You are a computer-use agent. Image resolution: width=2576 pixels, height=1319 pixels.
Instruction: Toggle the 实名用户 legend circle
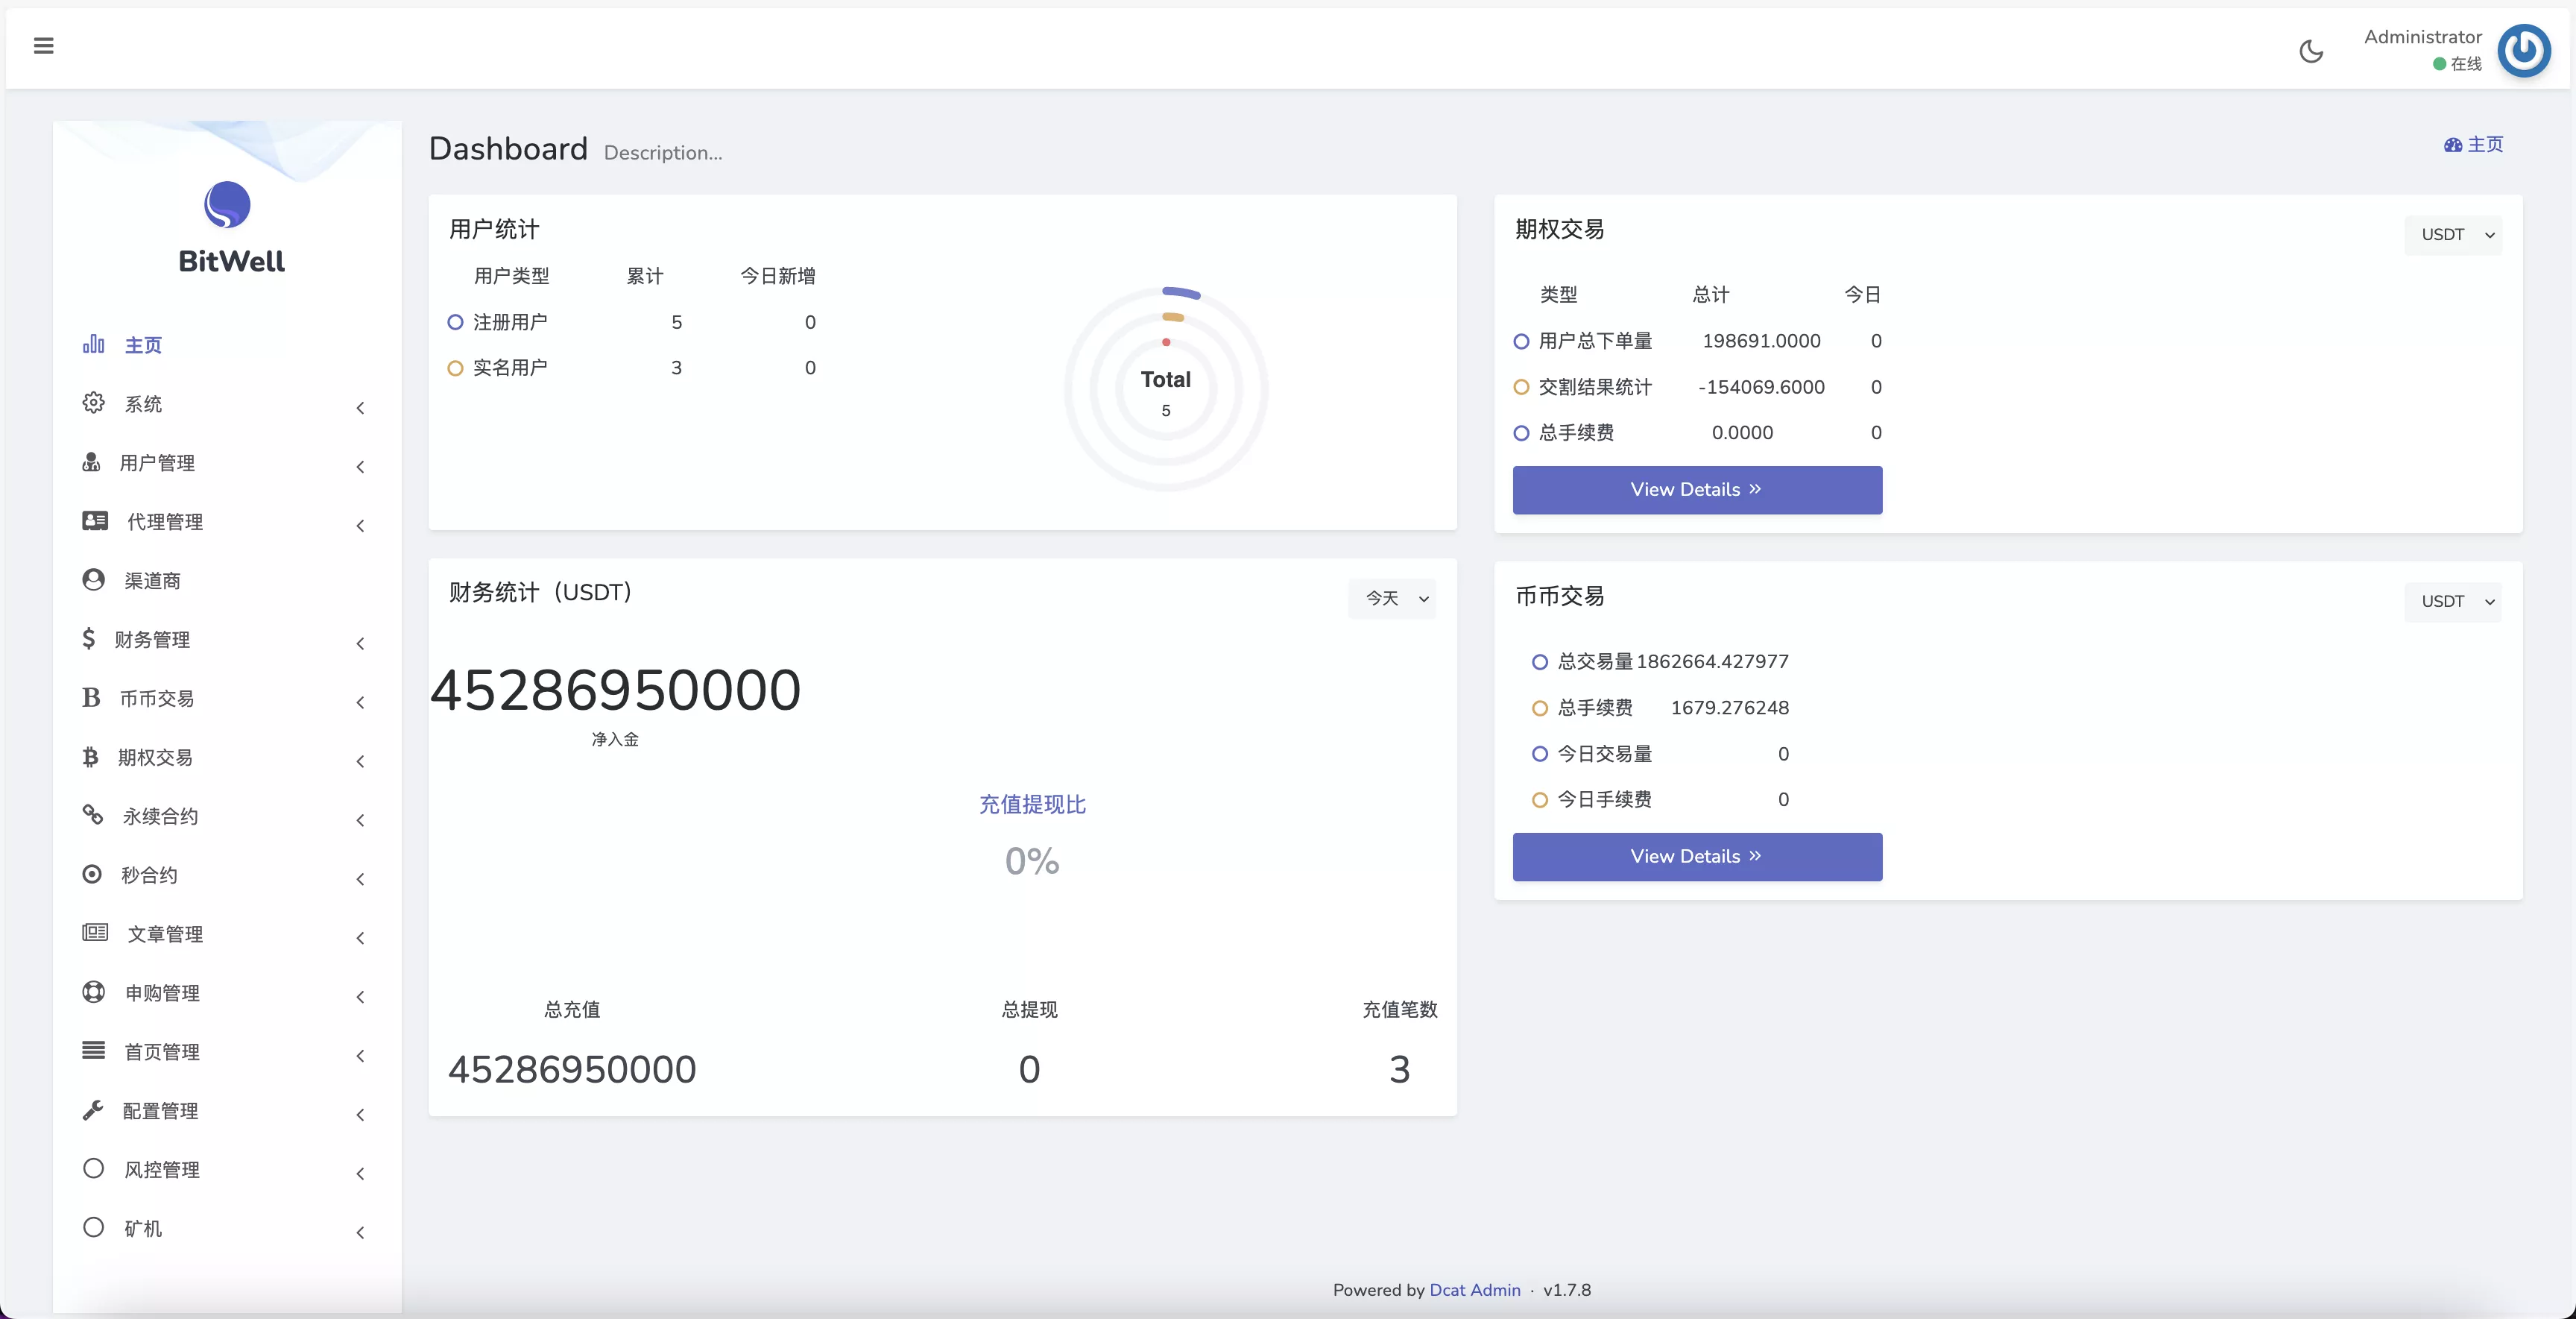point(455,368)
